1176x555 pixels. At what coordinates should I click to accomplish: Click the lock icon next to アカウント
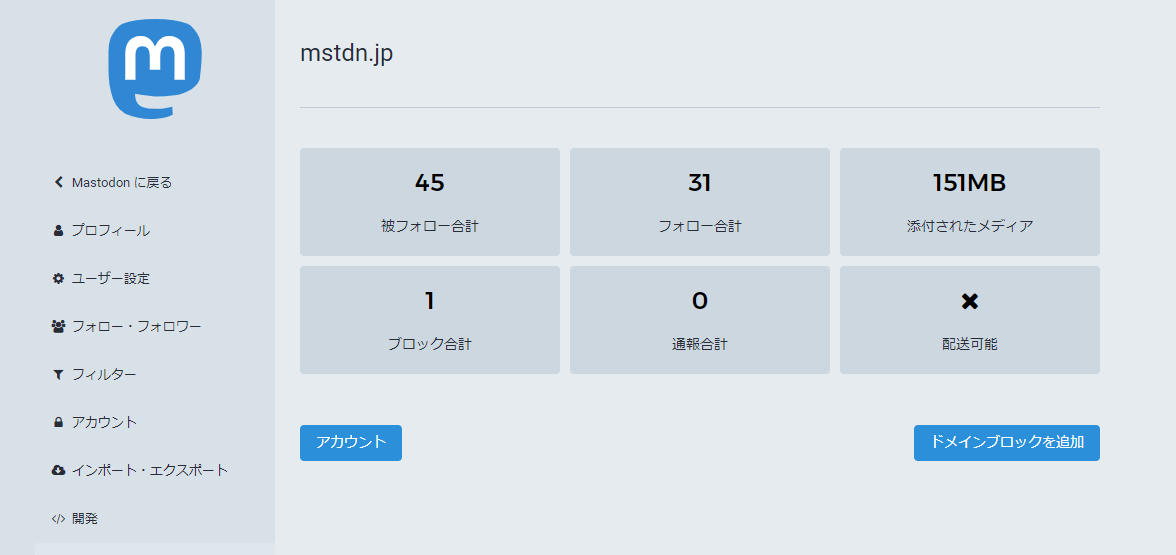coord(58,422)
